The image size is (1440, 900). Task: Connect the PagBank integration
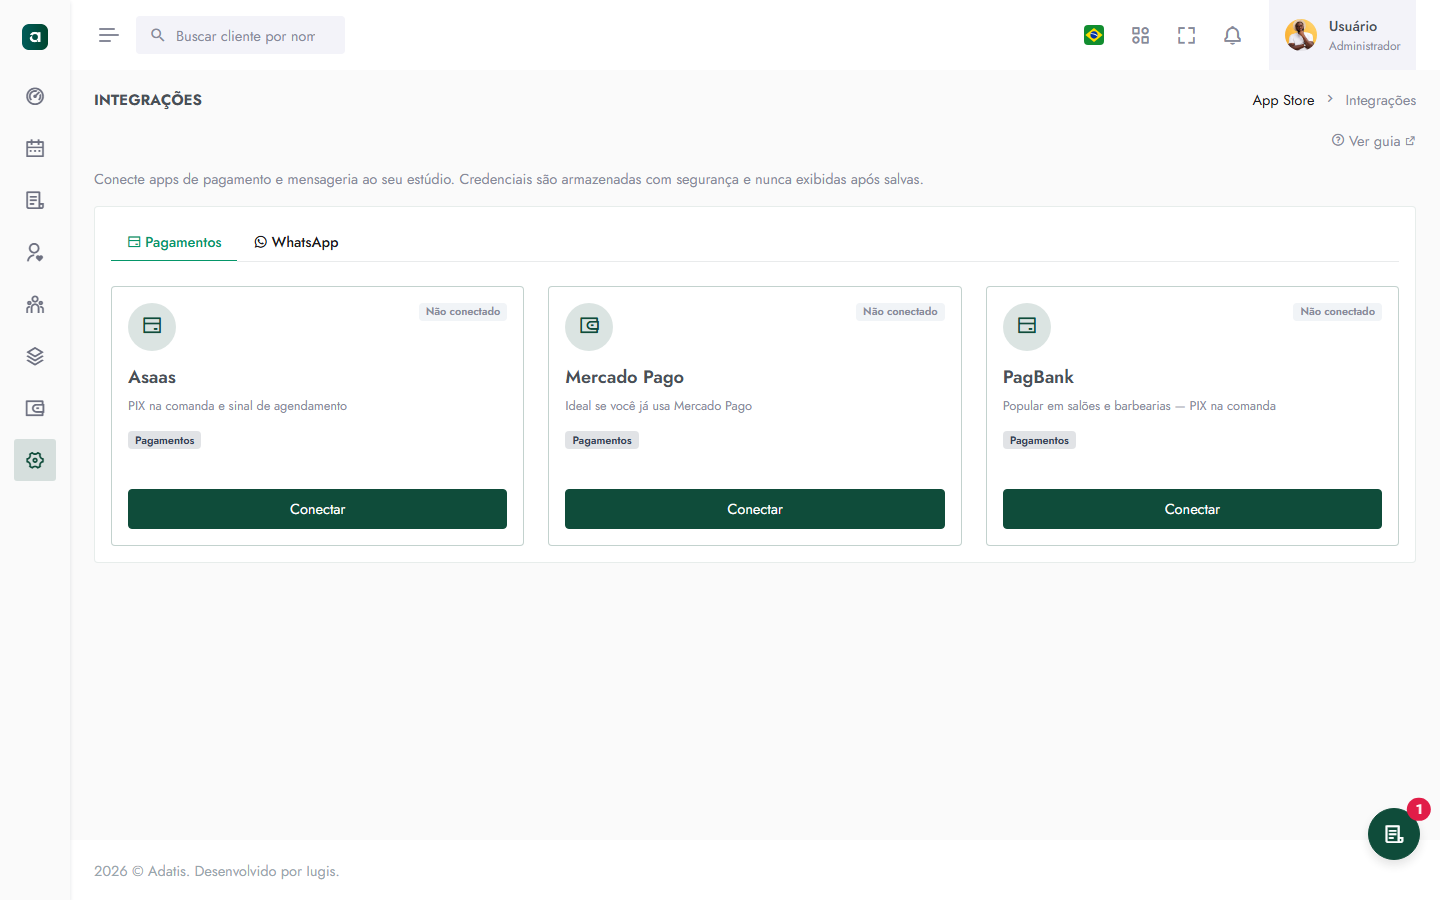tap(1192, 509)
